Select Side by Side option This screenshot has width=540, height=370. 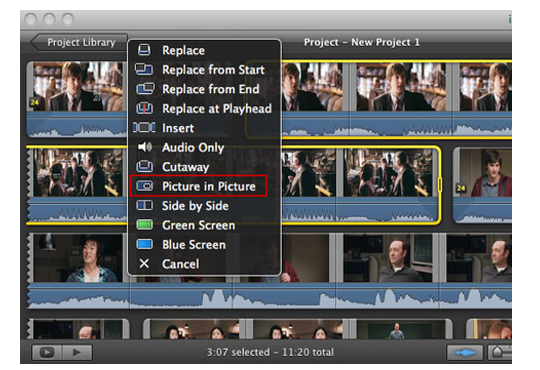[x=205, y=206]
